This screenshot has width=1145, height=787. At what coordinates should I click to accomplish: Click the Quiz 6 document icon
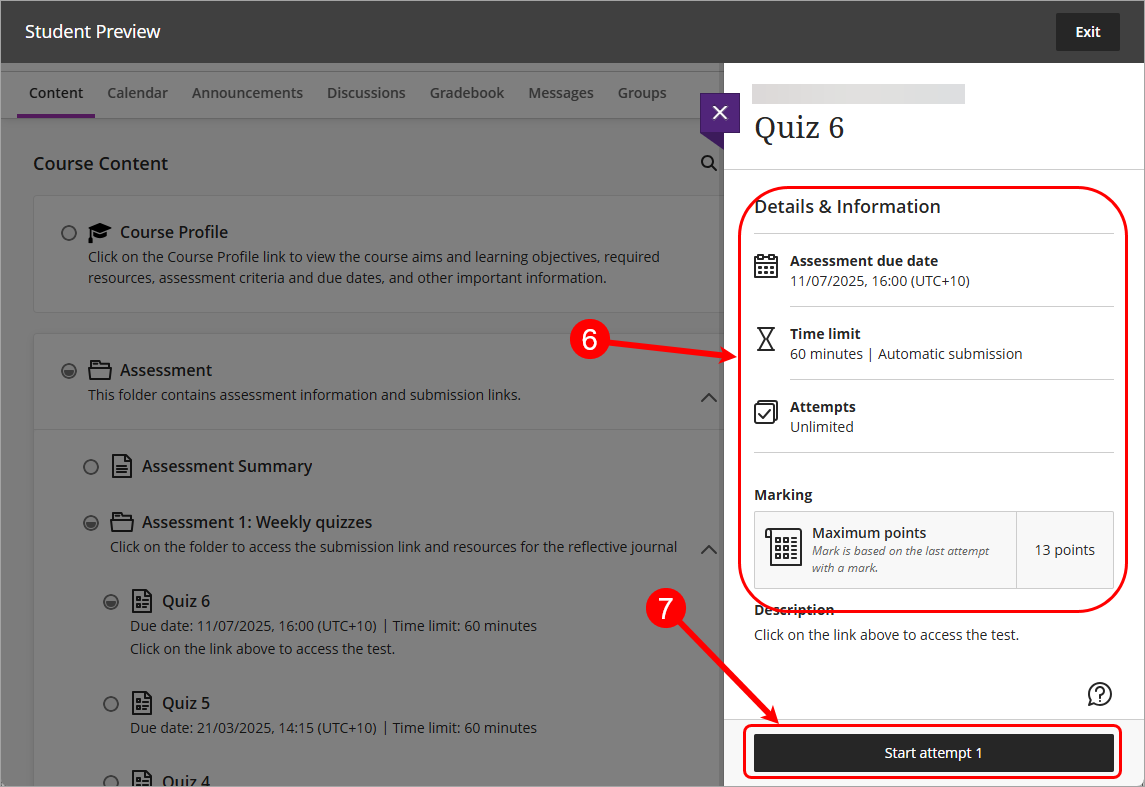coord(141,601)
